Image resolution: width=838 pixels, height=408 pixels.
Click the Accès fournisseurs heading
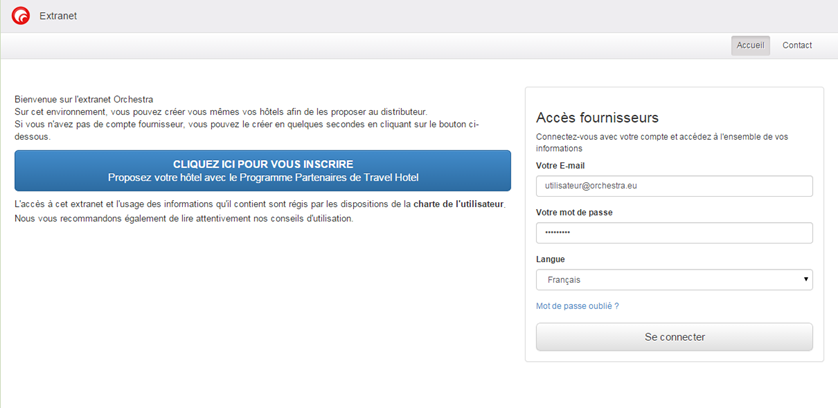(597, 118)
